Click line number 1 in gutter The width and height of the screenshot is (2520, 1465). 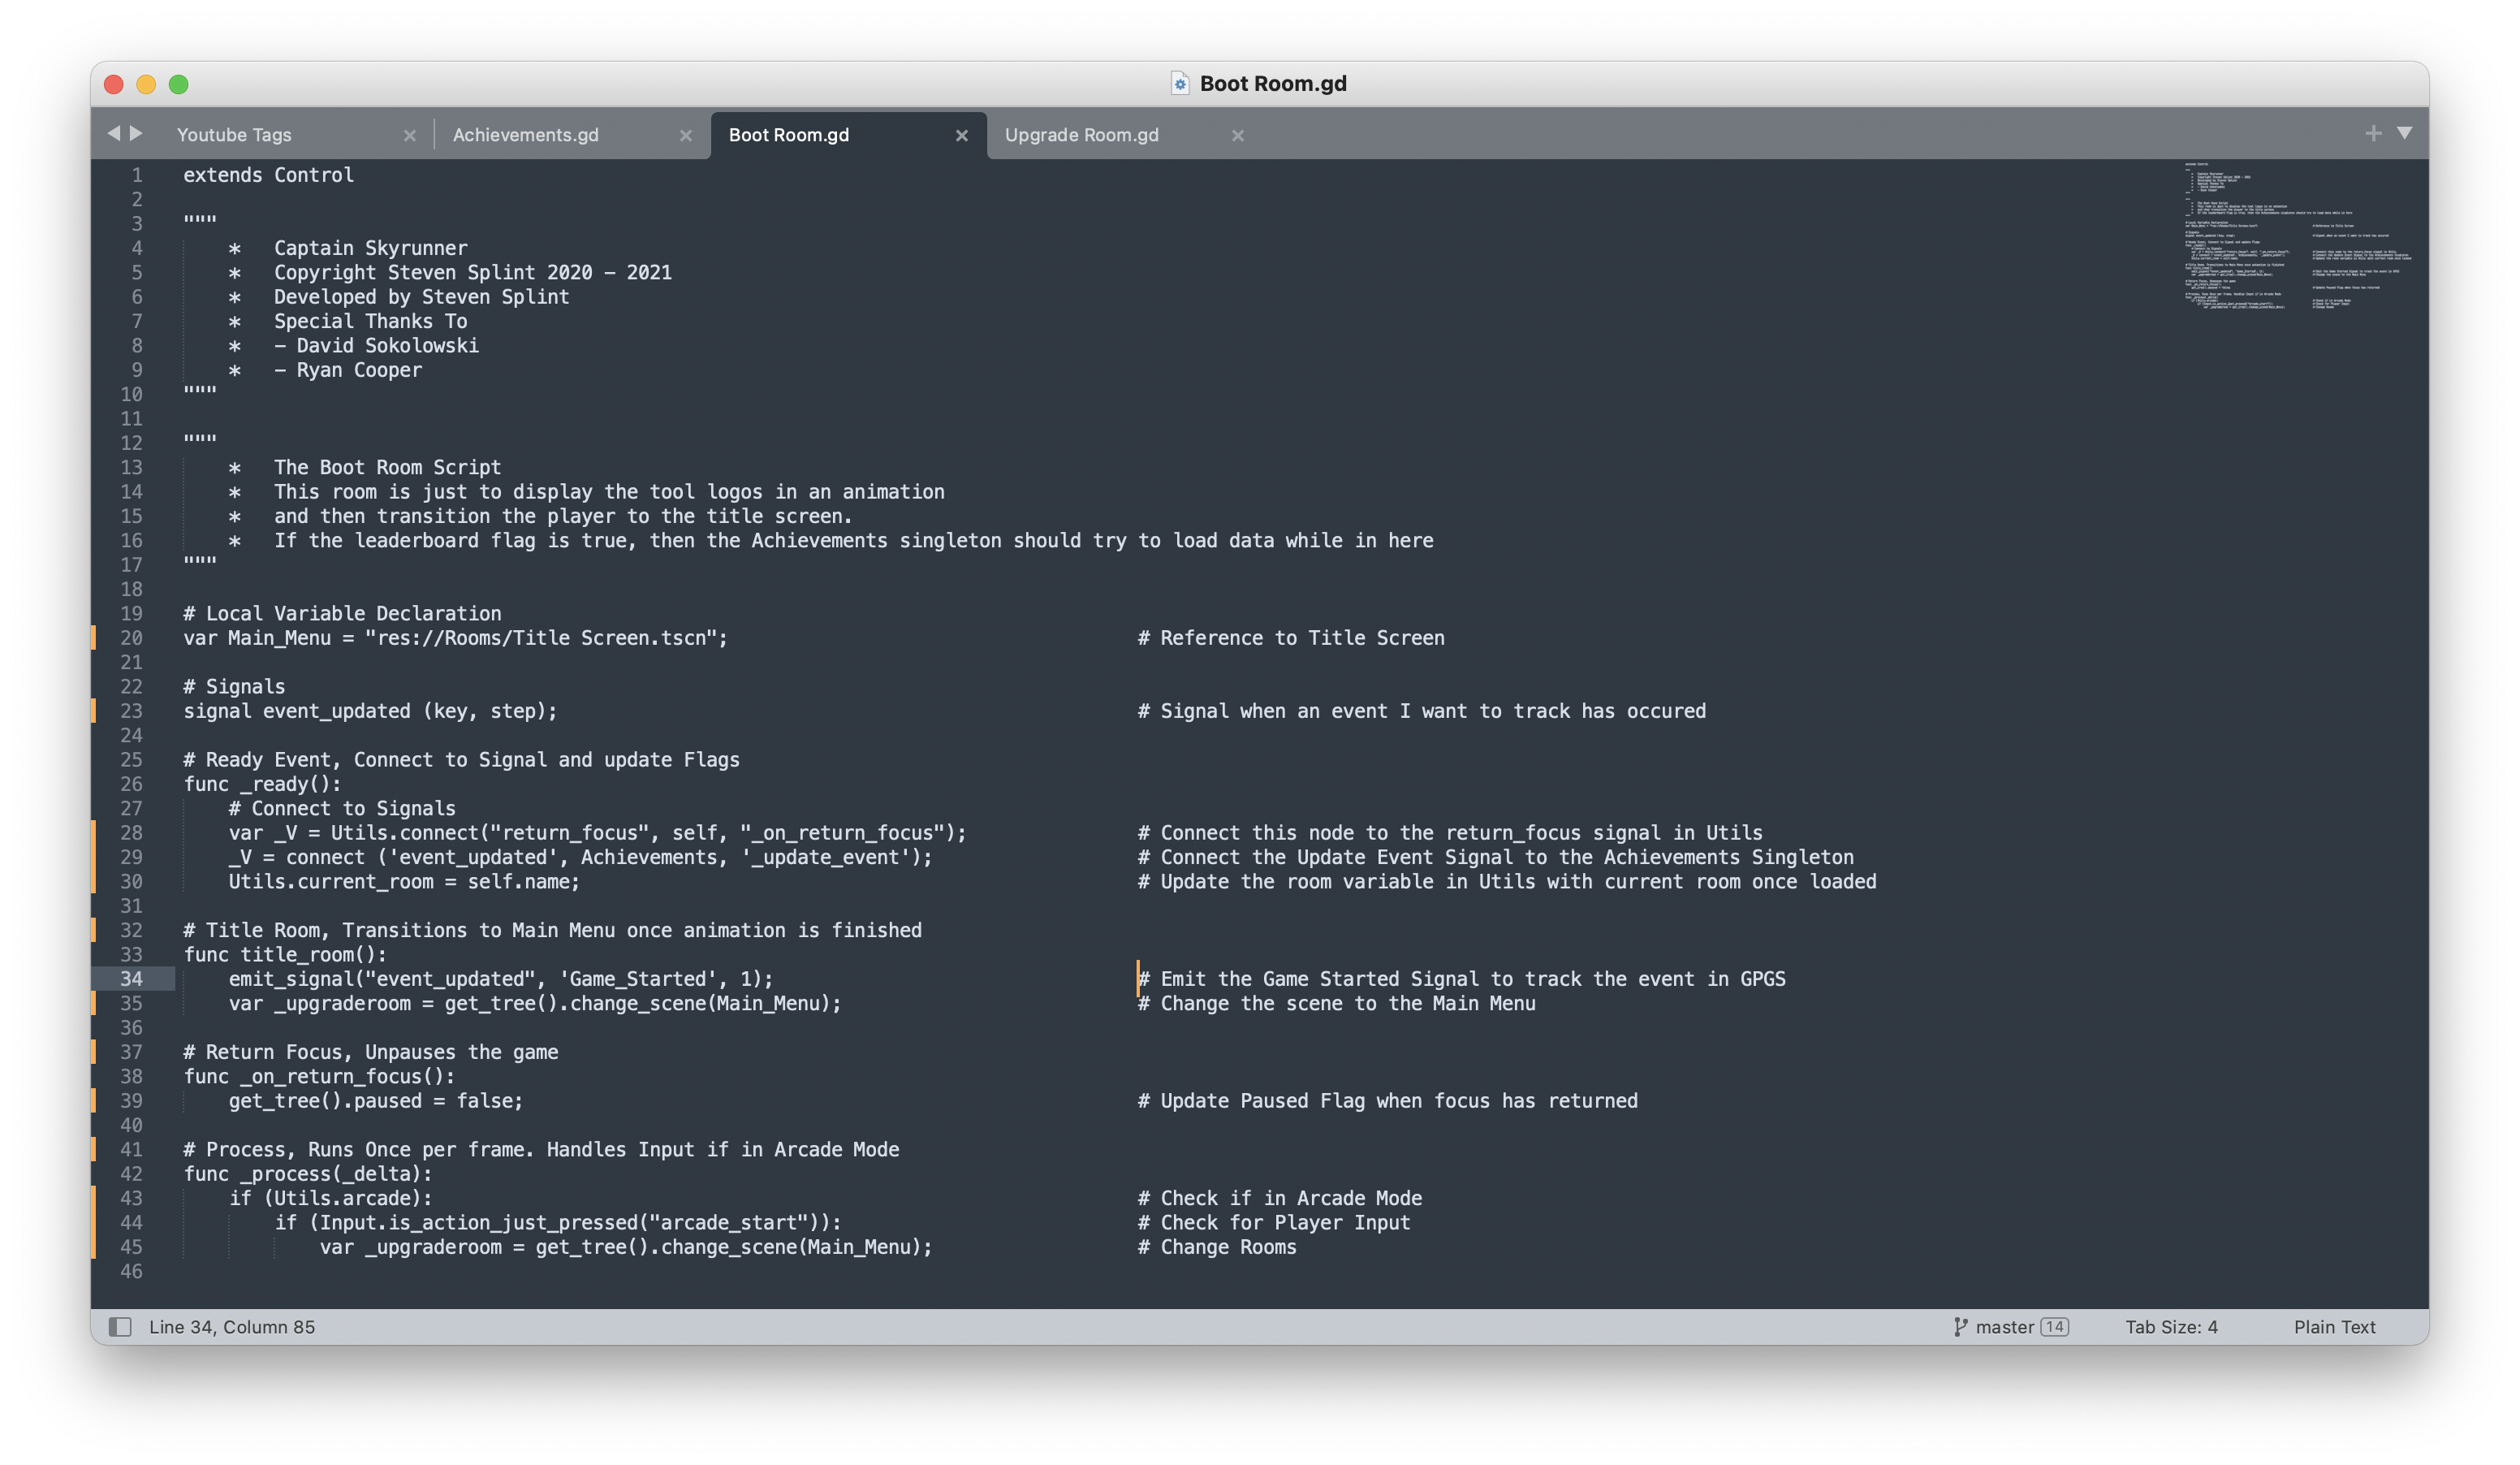137,175
